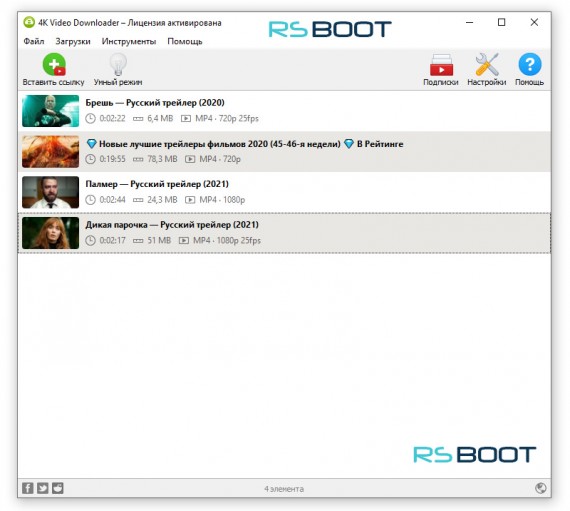Toggle the Умный режим lightbulb

point(118,65)
